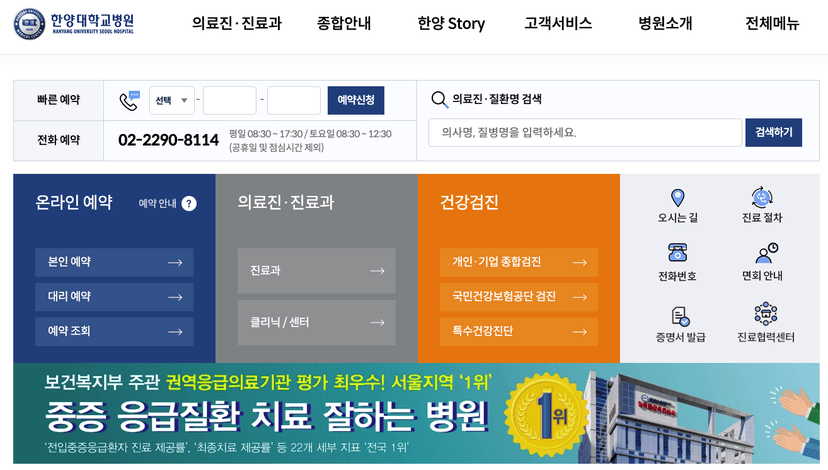828x470 pixels.
Task: Open the 의료진·진료과 top menu
Action: click(x=237, y=23)
